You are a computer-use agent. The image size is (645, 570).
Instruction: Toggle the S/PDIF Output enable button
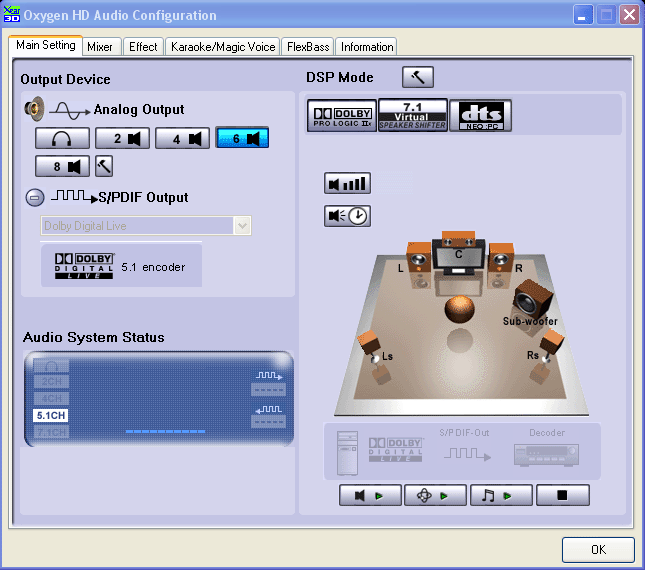(x=35, y=197)
